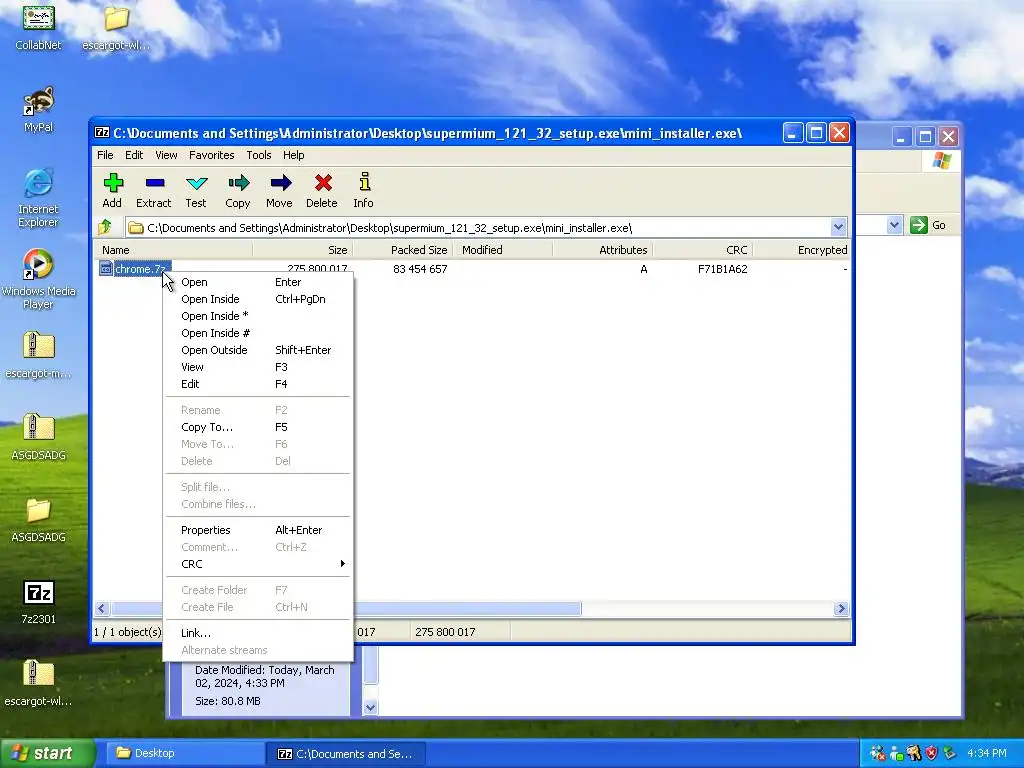Viewport: 1024px width, 768px height.
Task: Open Windows Media Player shortcut
Action: (x=39, y=280)
